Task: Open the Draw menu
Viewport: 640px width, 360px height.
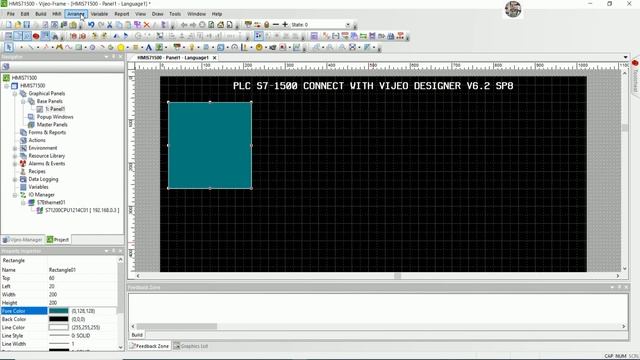Action: coord(157,14)
